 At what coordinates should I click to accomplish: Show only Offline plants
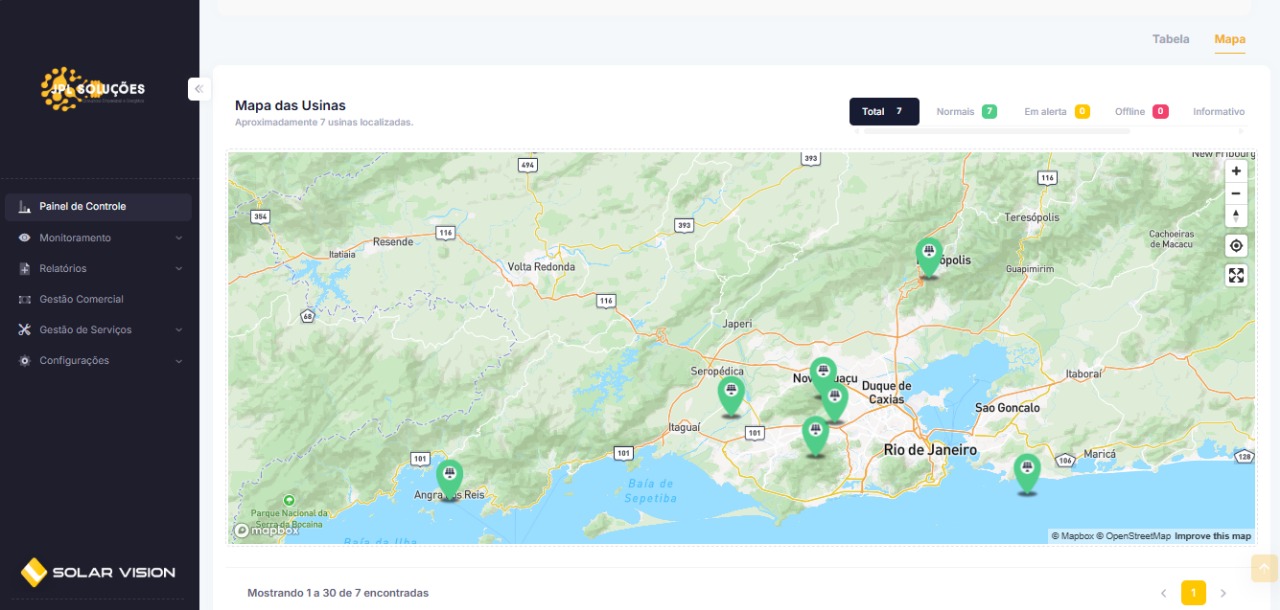click(1141, 112)
